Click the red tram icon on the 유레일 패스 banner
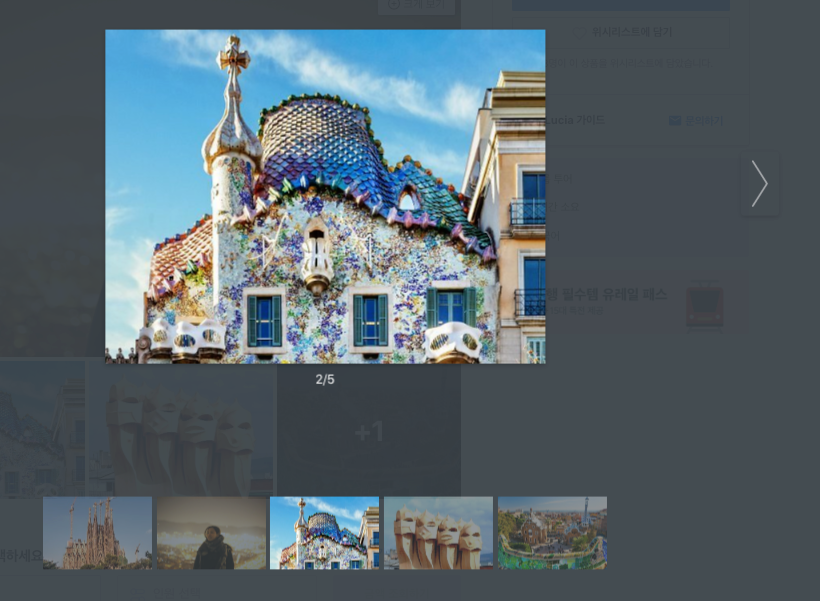 tap(705, 307)
